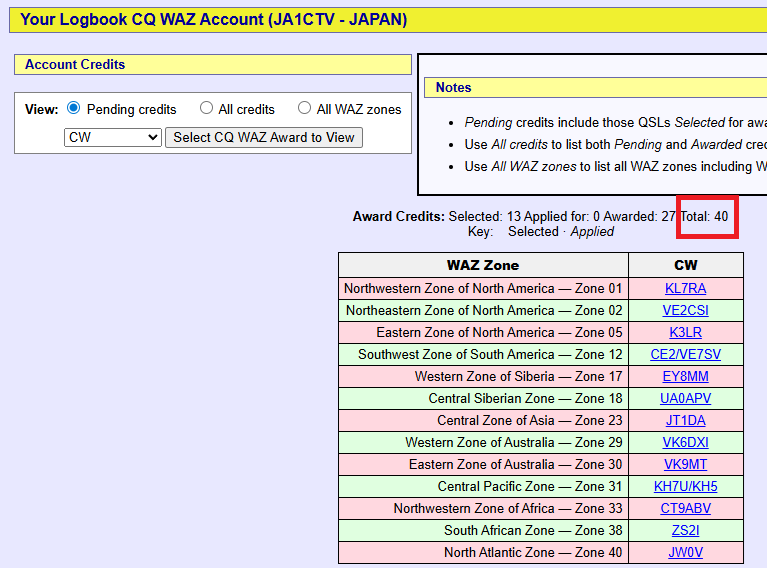Open the KL7RA callsign link
This screenshot has height=568, width=767.
(x=685, y=288)
